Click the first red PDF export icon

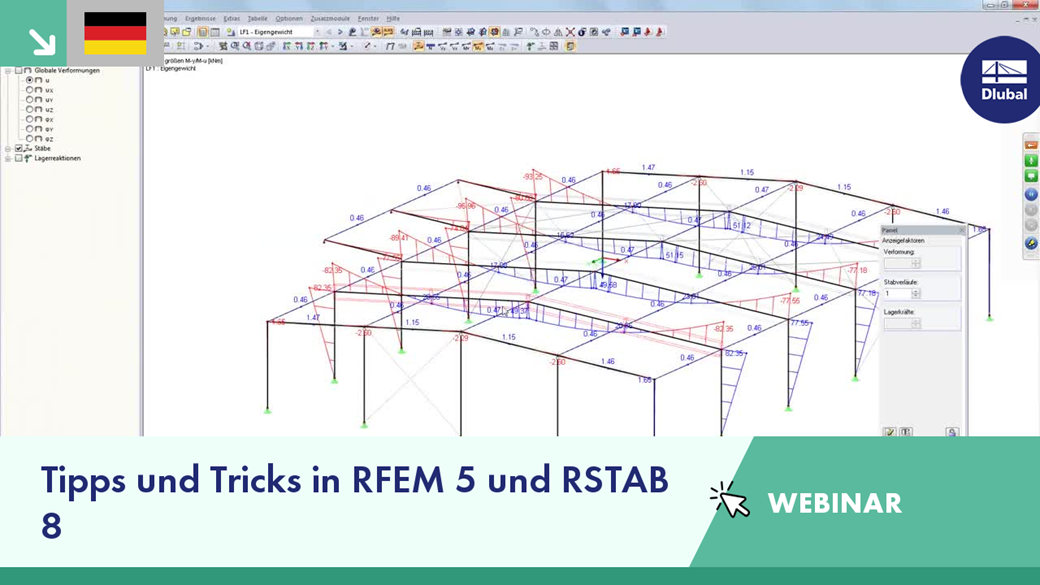click(x=647, y=32)
